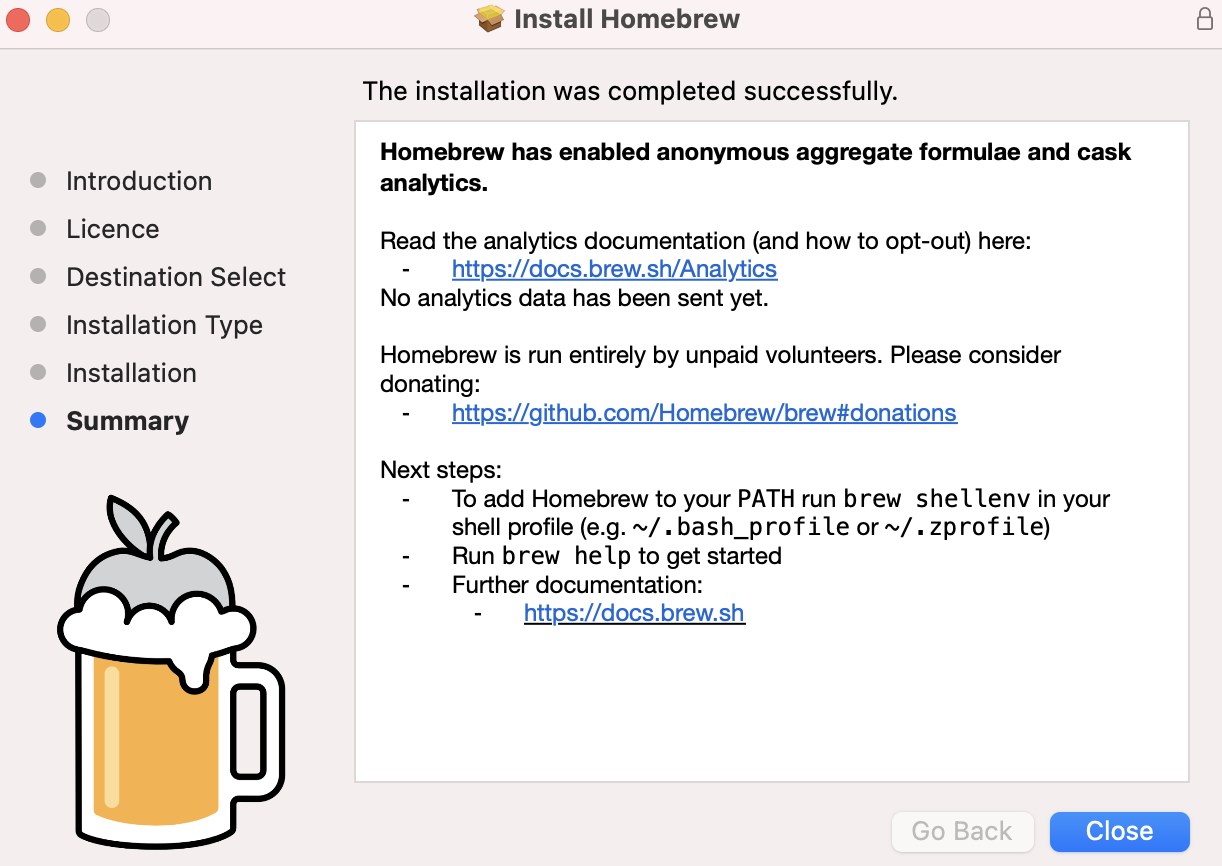Select the blue Summary step indicator dot
The height and width of the screenshot is (866, 1222).
click(39, 421)
